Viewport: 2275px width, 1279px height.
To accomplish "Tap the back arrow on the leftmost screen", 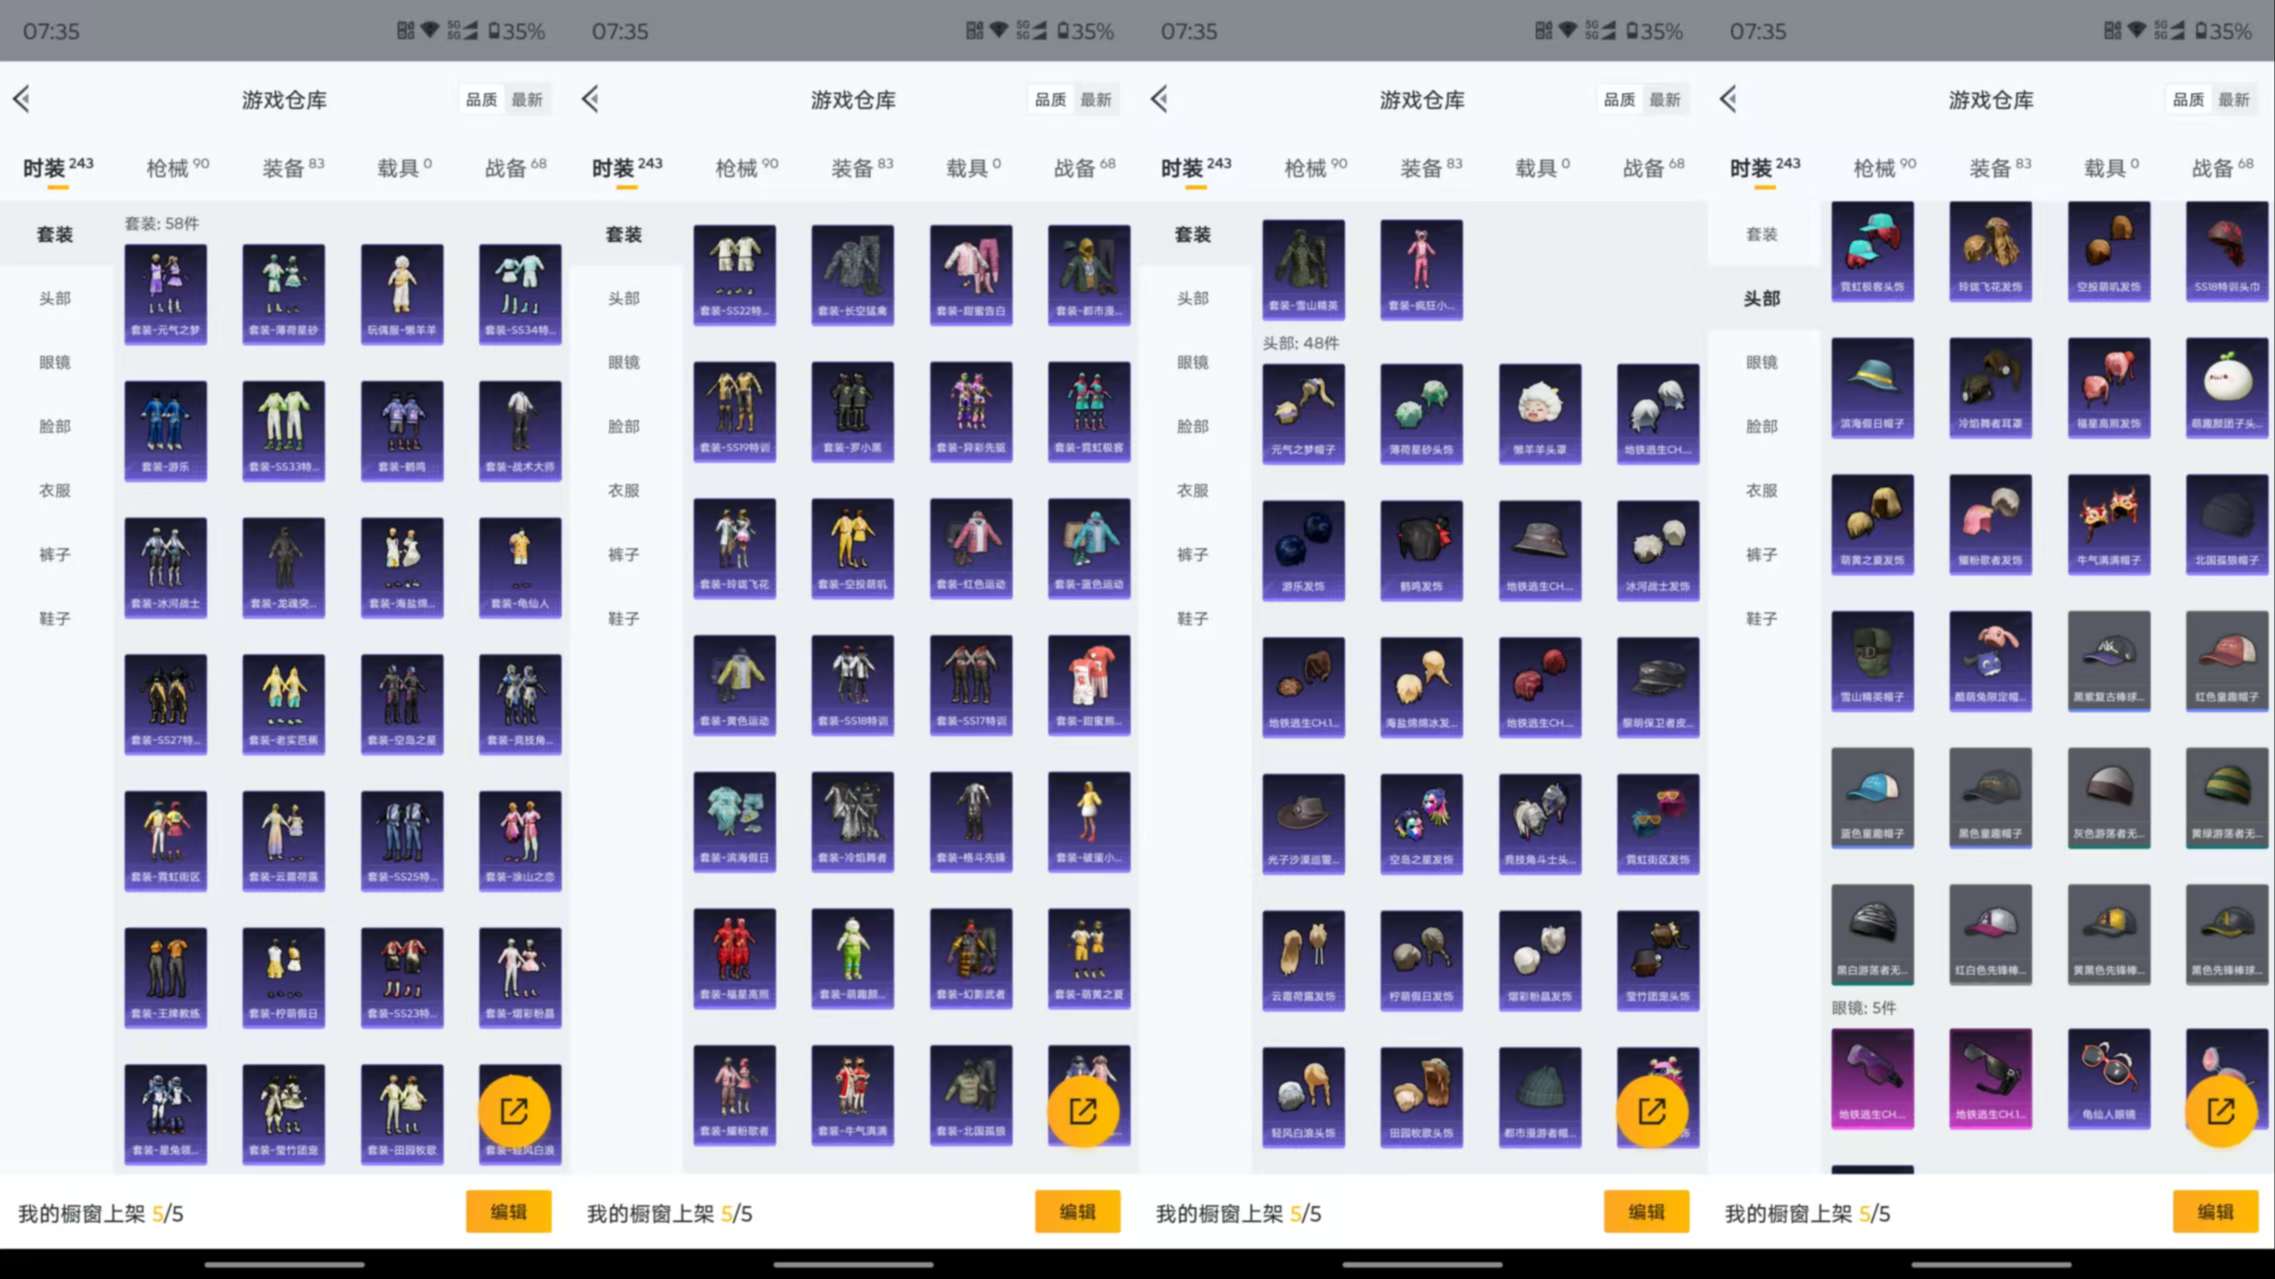I will click(21, 99).
